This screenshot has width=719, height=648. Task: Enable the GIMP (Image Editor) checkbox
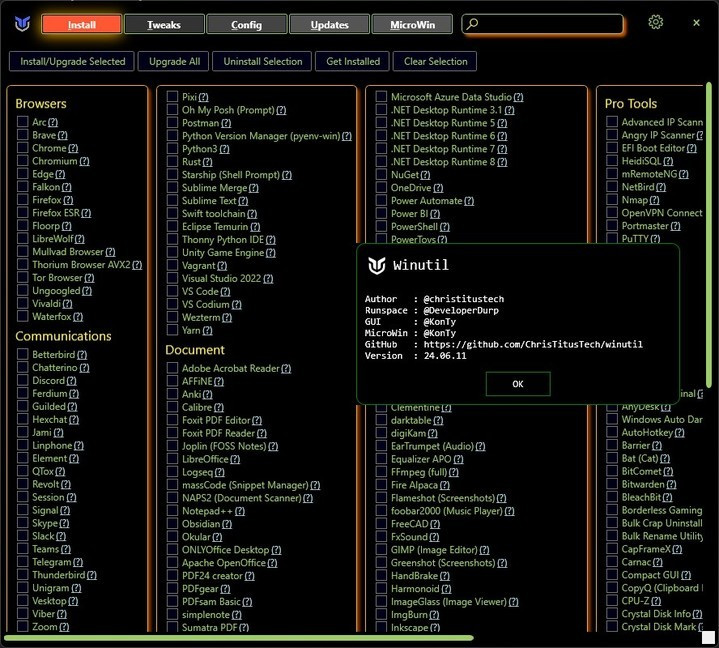[381, 550]
